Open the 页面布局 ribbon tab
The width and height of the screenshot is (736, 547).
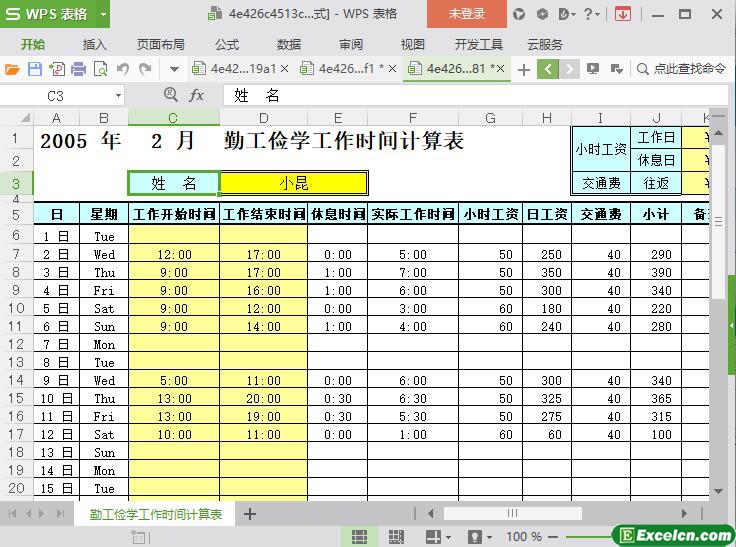pos(161,45)
